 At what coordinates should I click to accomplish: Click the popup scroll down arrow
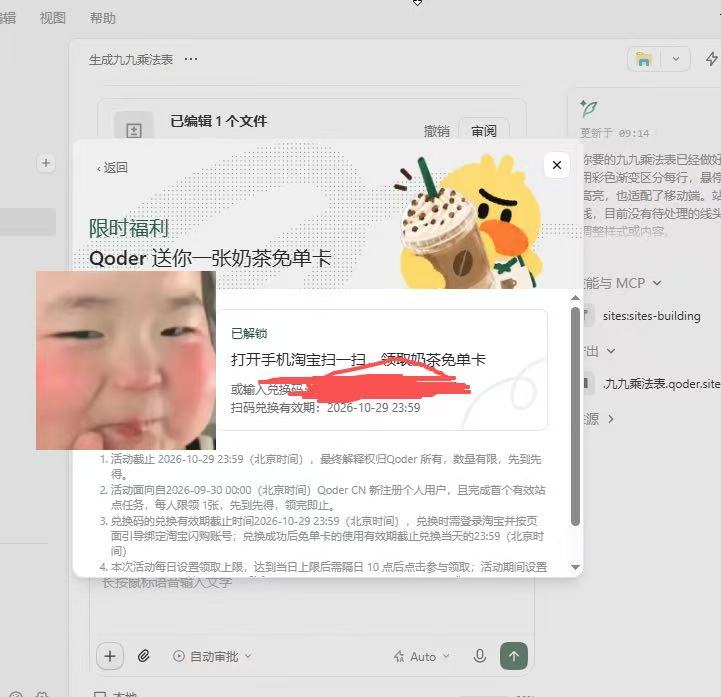click(575, 567)
